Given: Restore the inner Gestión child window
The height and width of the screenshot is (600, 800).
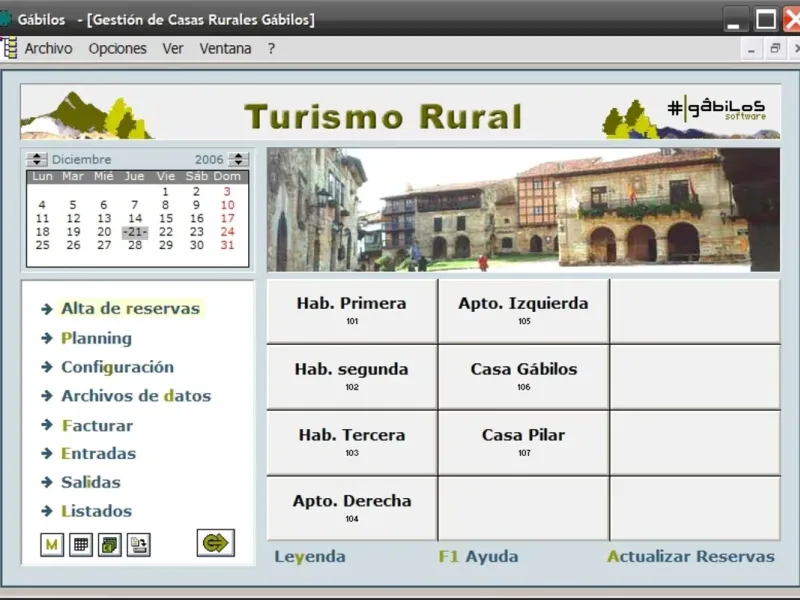Looking at the screenshot, I should point(775,49).
